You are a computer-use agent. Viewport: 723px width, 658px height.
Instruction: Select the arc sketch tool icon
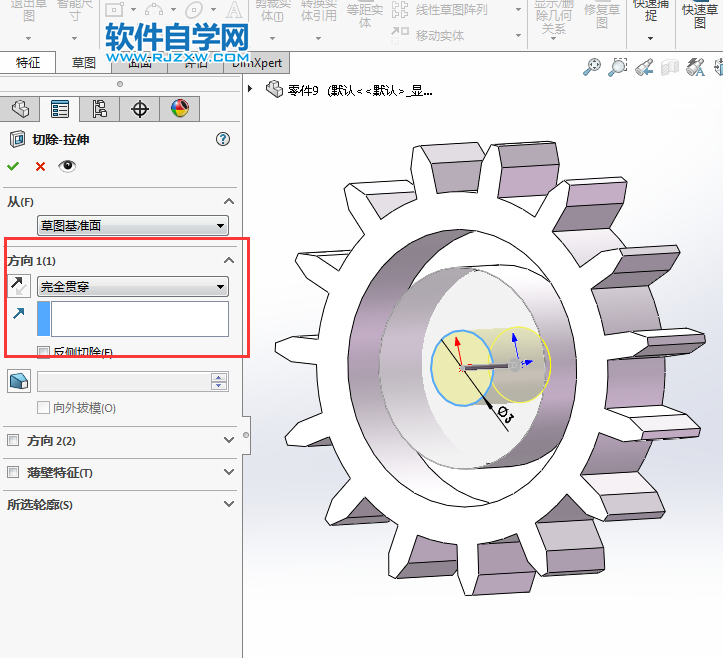coord(154,9)
